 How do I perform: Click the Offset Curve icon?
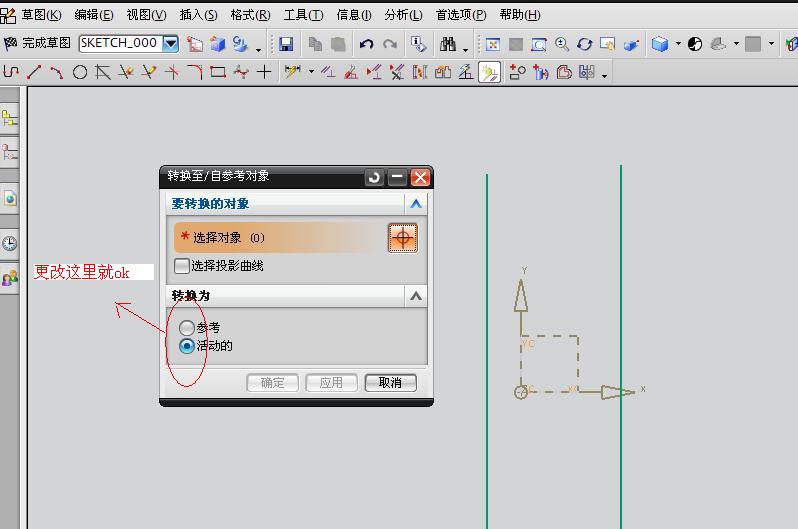564,72
